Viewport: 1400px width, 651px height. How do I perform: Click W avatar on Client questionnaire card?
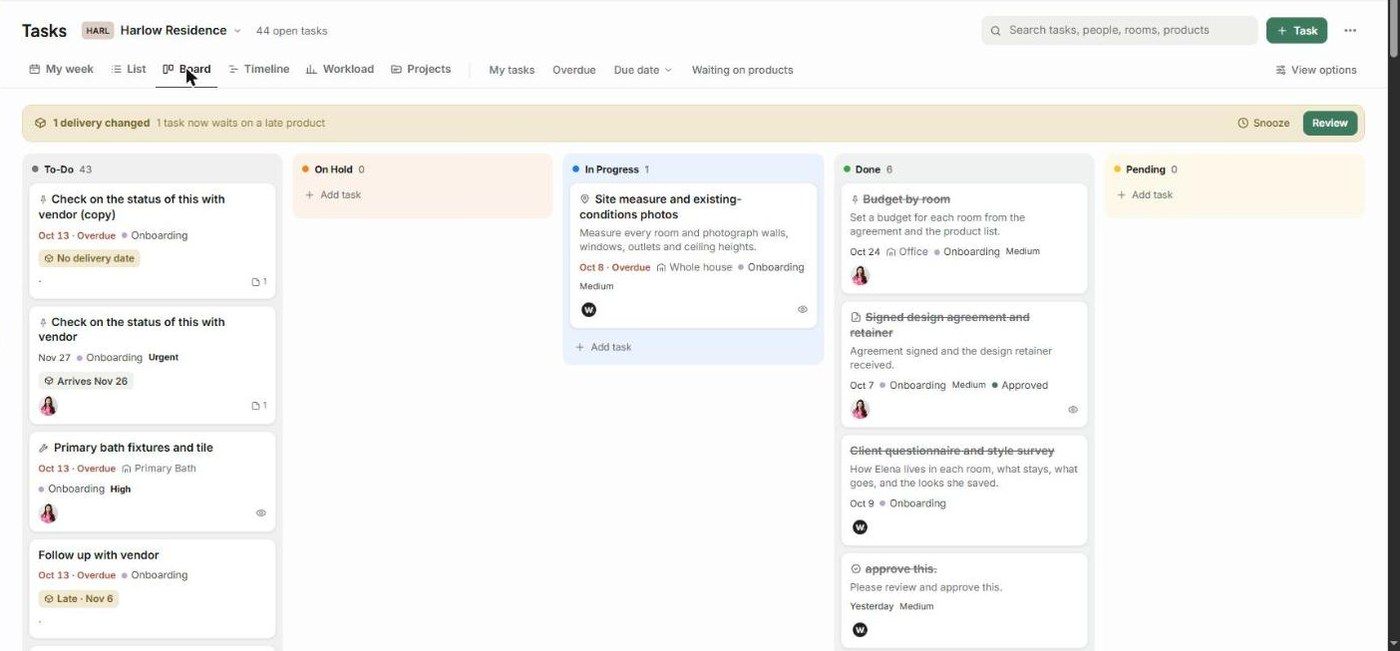click(x=860, y=527)
